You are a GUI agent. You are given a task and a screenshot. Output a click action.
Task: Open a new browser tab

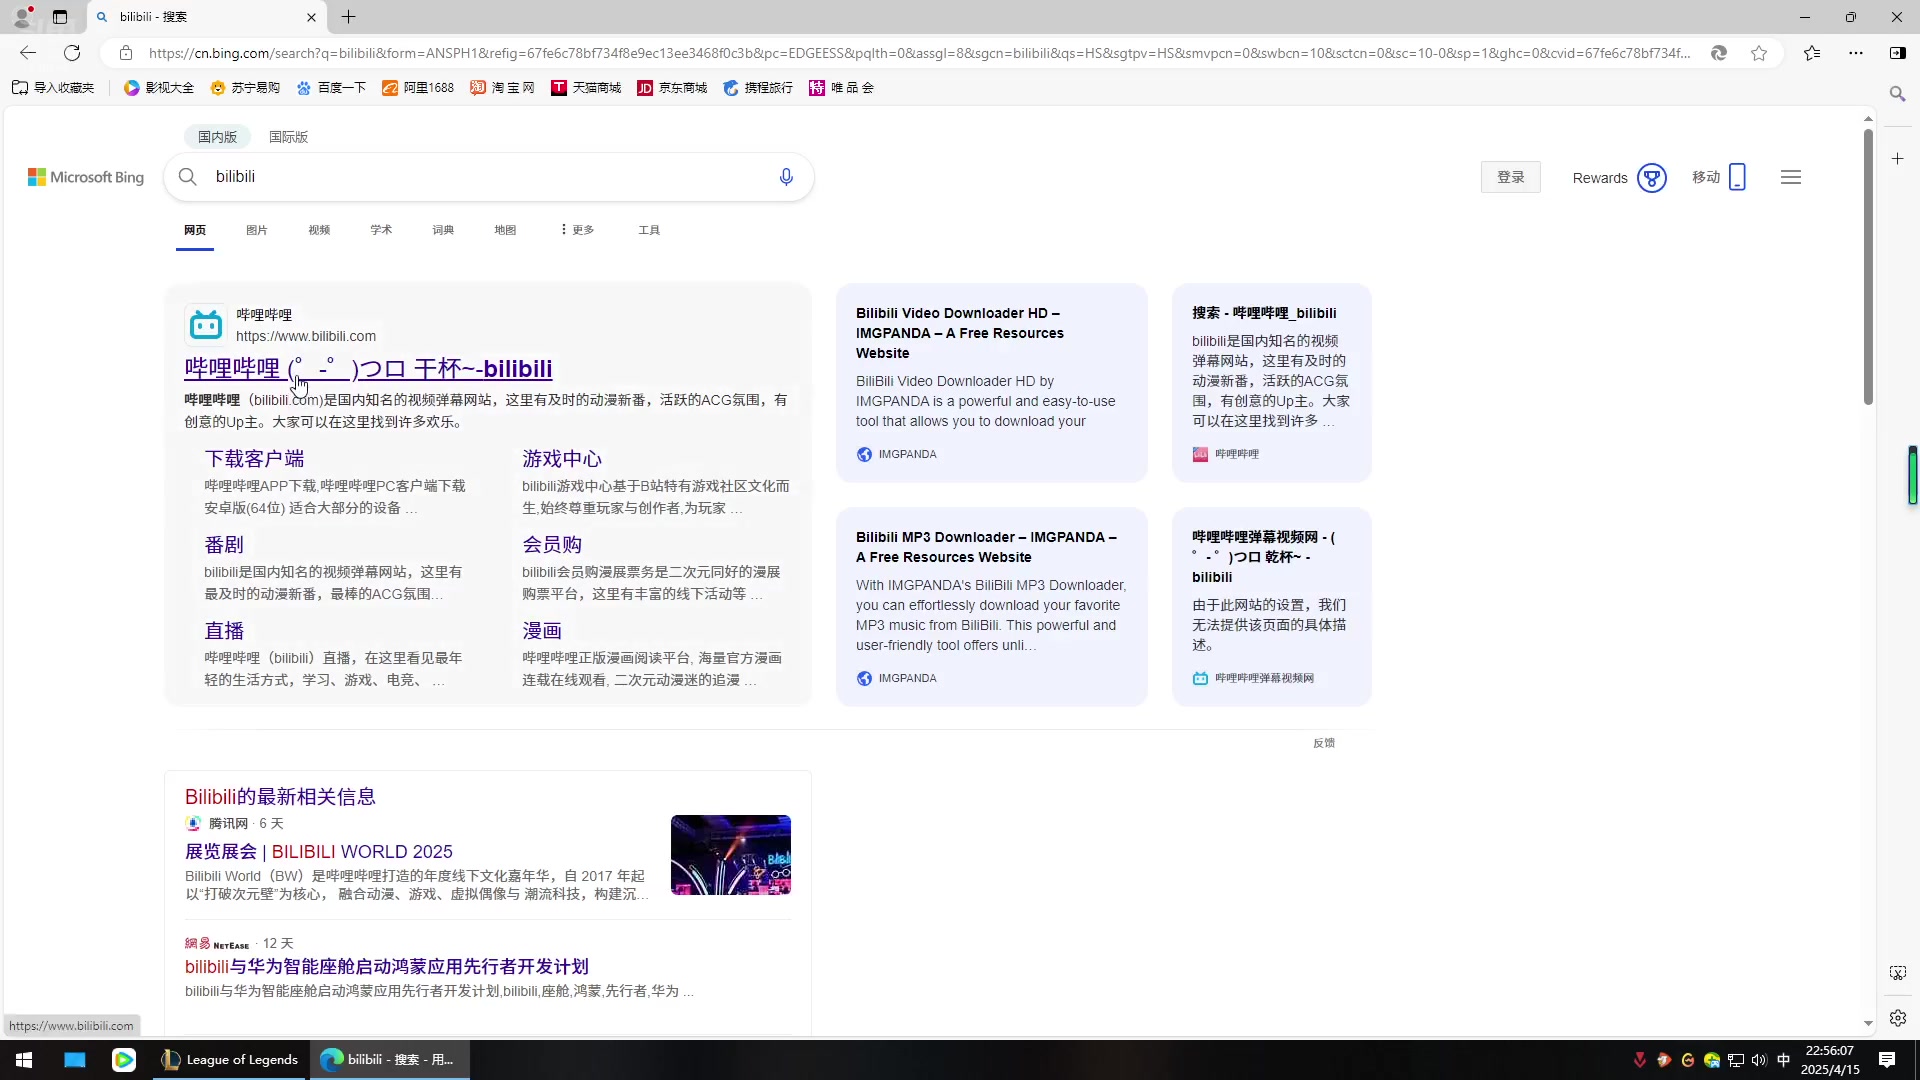pyautogui.click(x=348, y=17)
